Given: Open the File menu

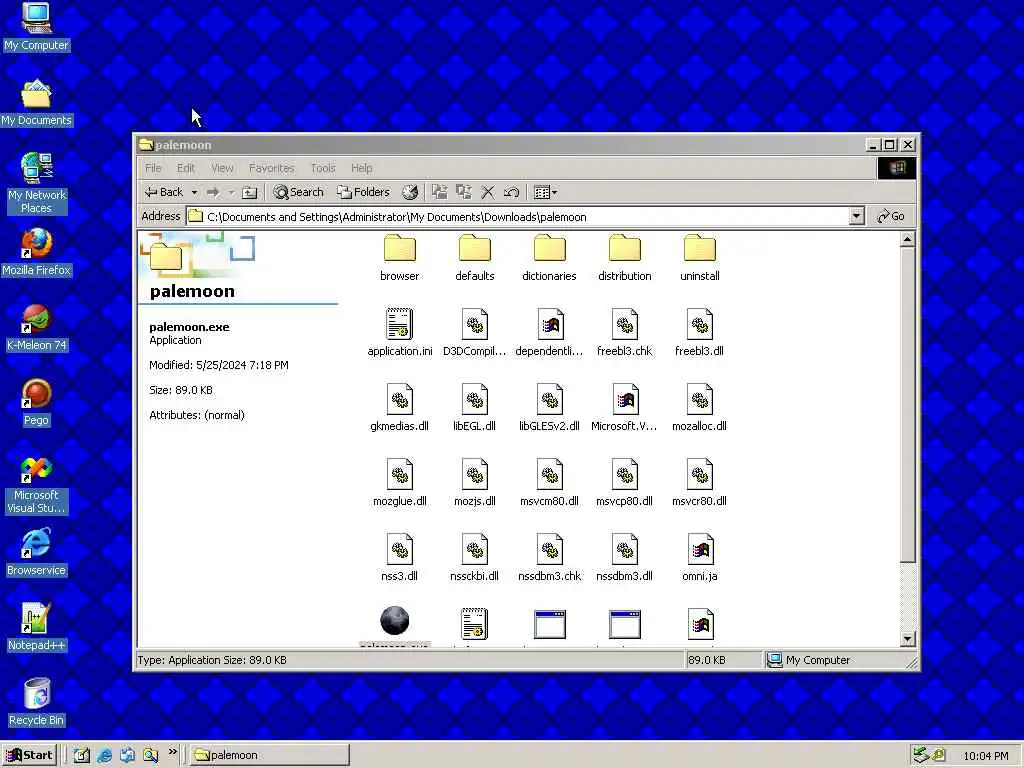Looking at the screenshot, I should 153,168.
